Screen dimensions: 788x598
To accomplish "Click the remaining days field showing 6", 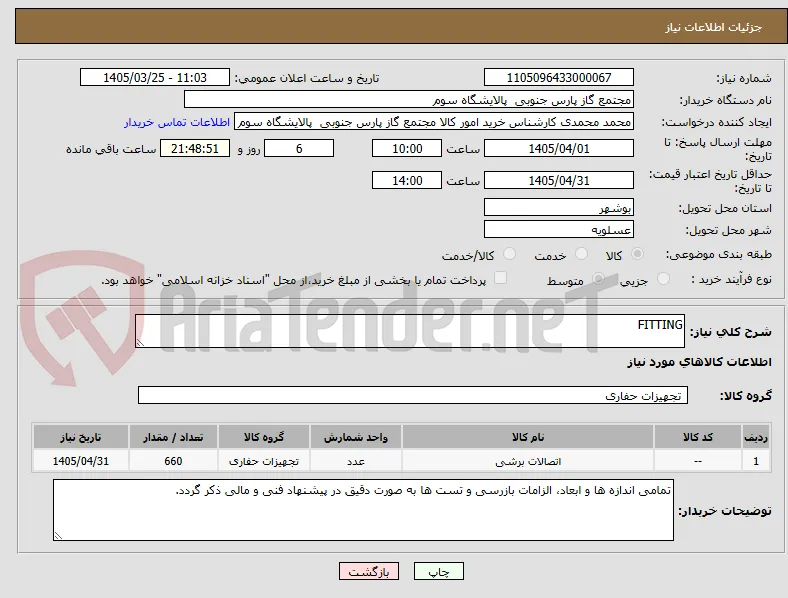I will [299, 148].
